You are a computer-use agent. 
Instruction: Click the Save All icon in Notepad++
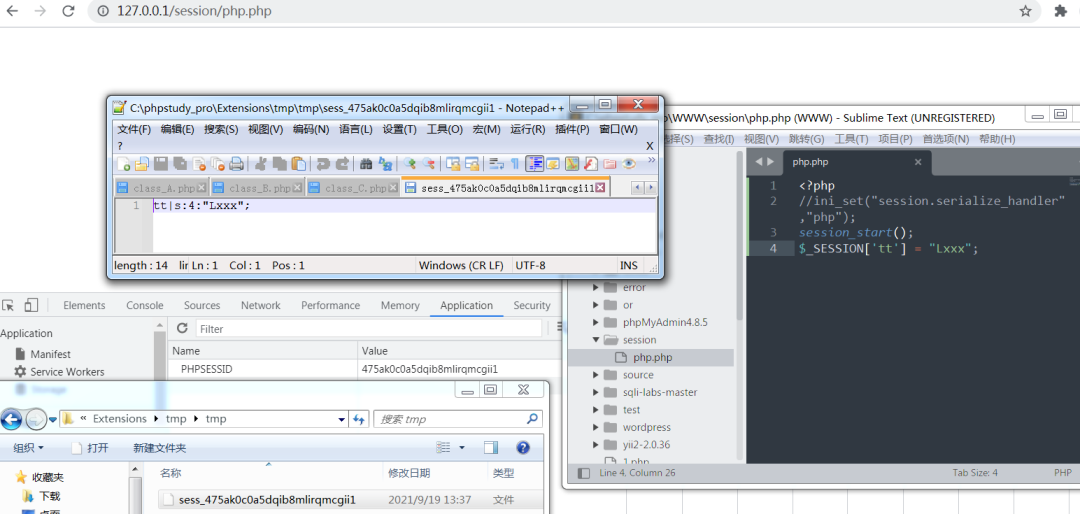180,164
